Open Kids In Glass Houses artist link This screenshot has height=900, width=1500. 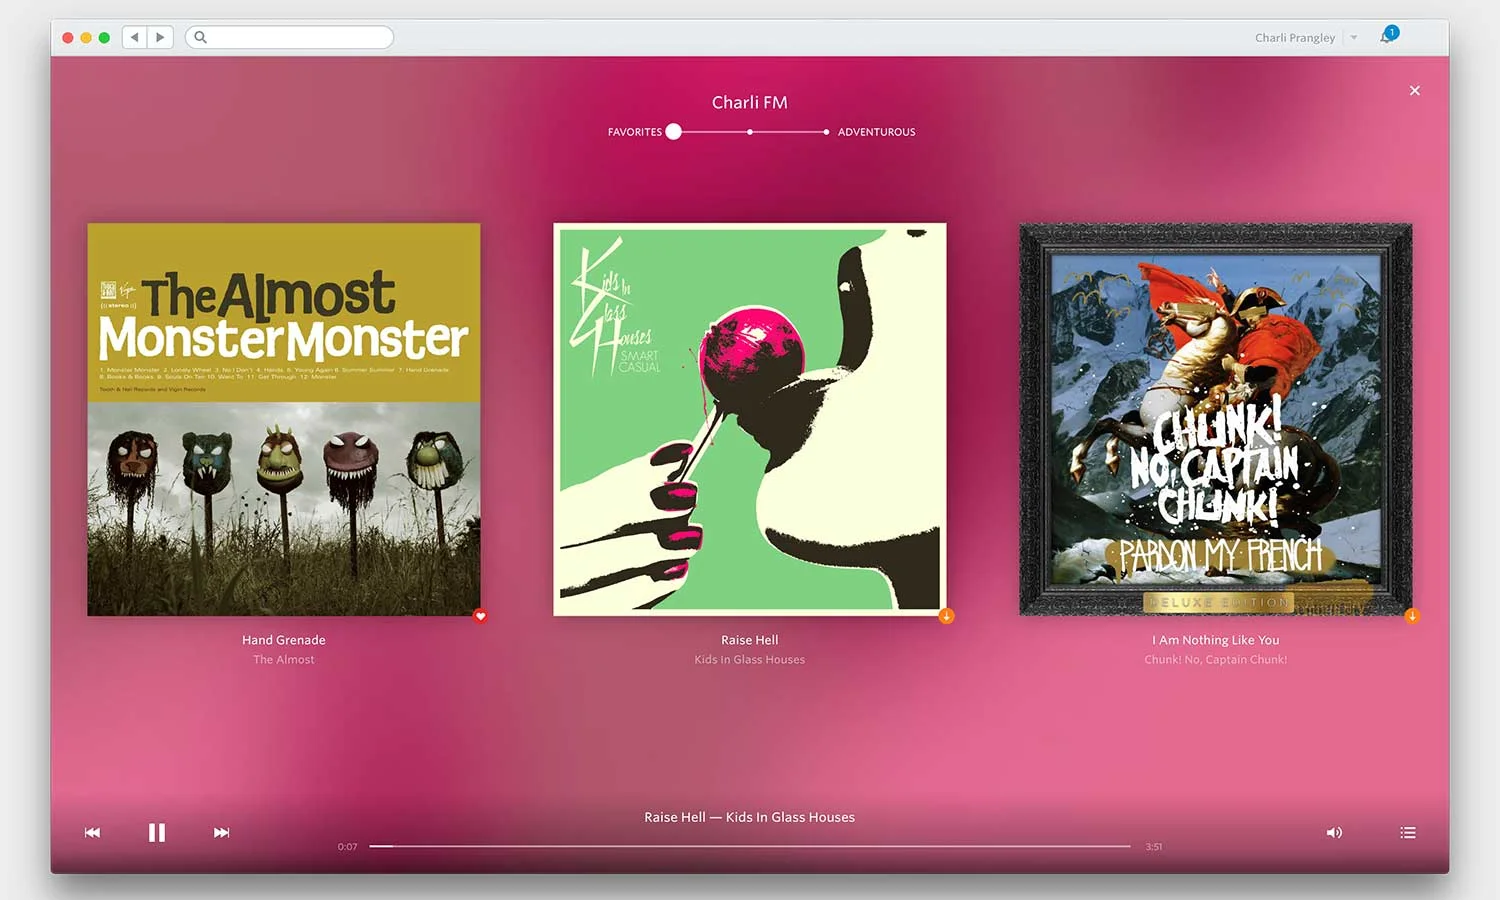(750, 660)
